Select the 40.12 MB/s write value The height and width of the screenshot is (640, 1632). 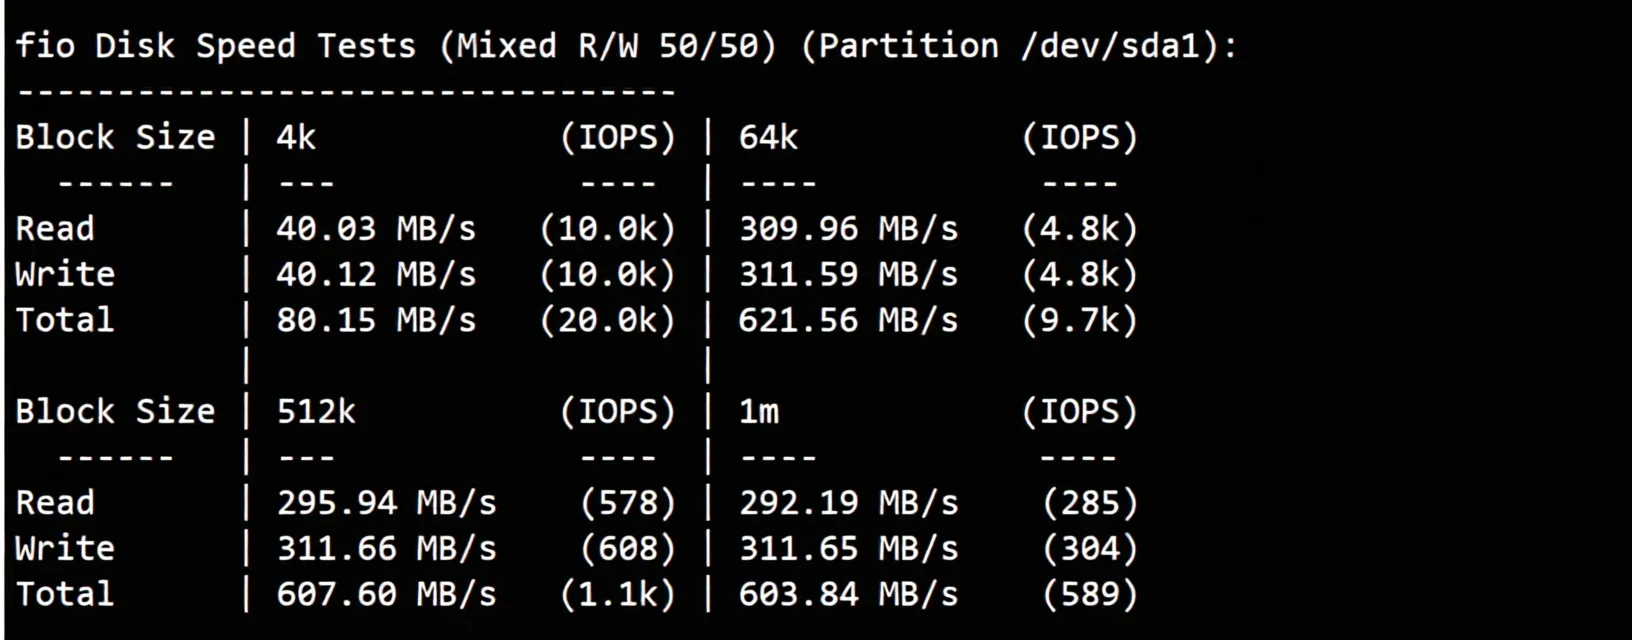[x=376, y=274]
